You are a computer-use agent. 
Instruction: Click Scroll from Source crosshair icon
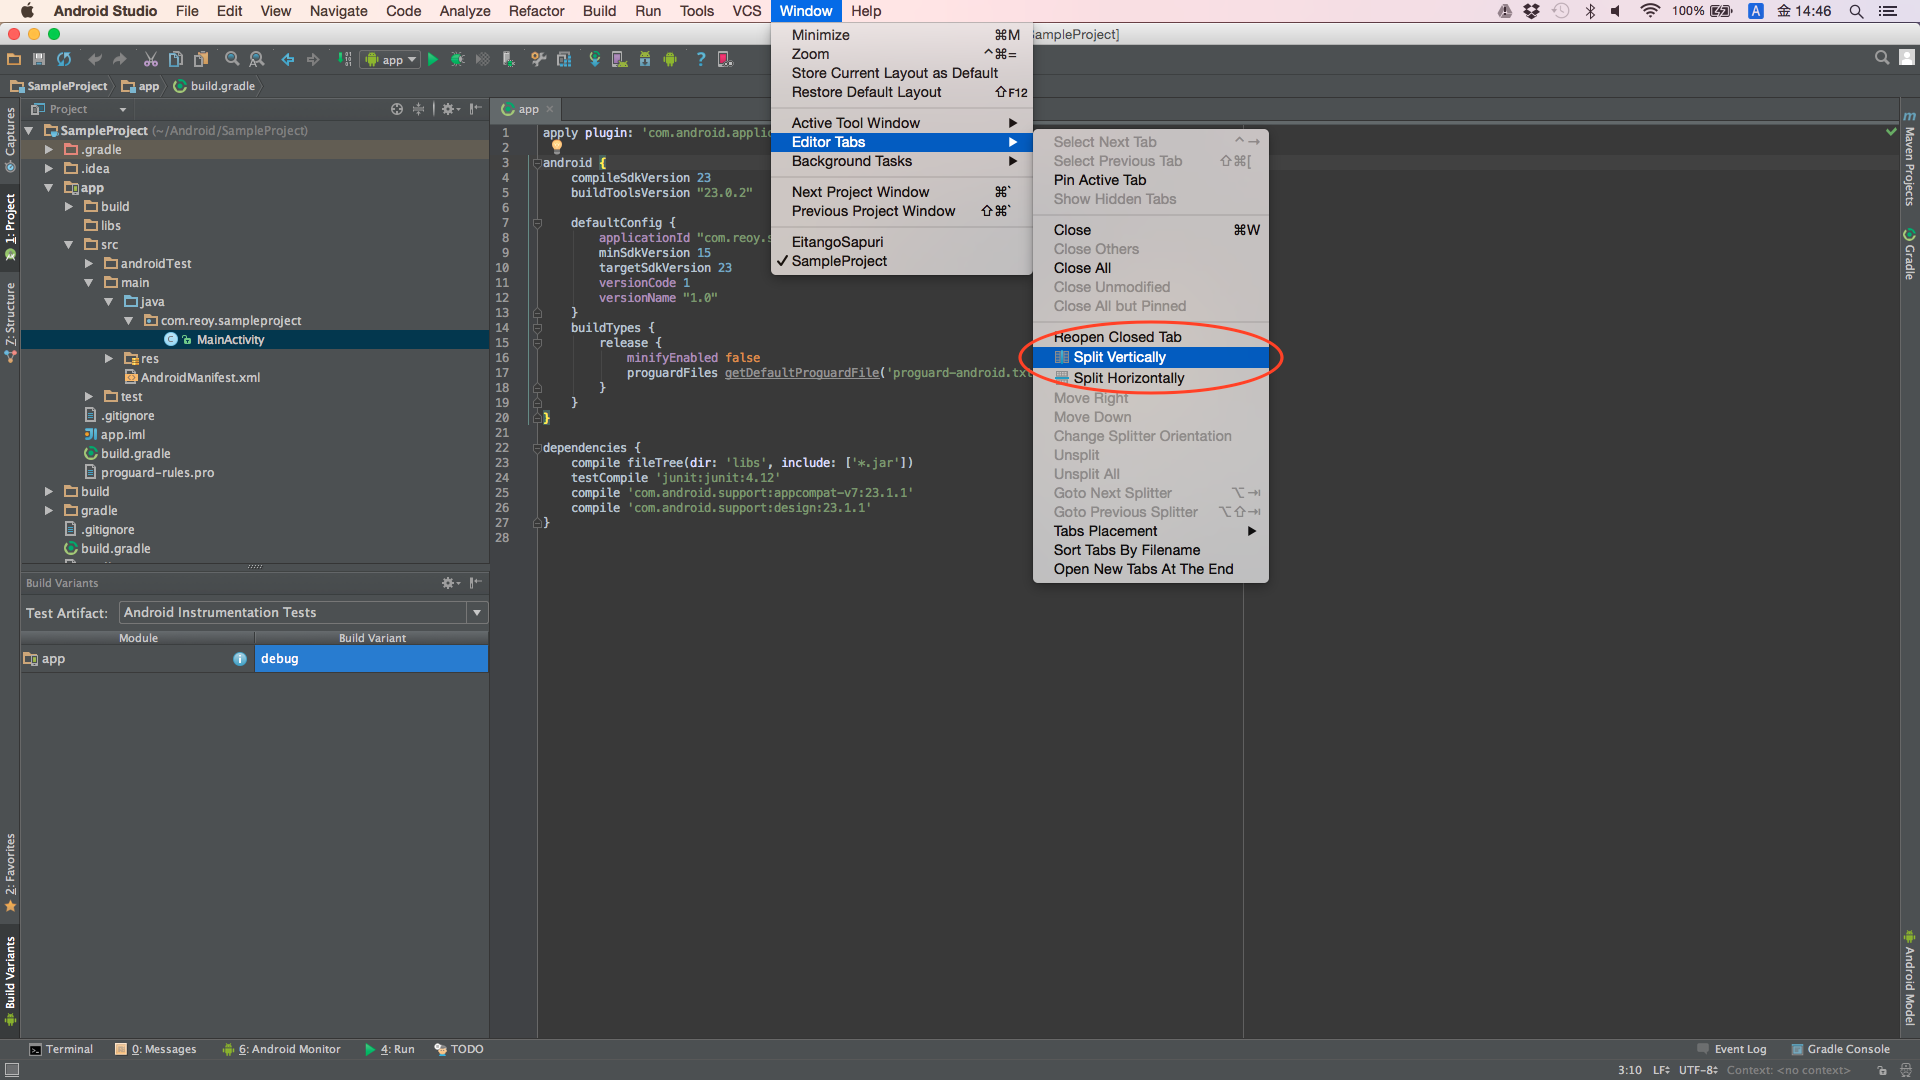point(396,109)
